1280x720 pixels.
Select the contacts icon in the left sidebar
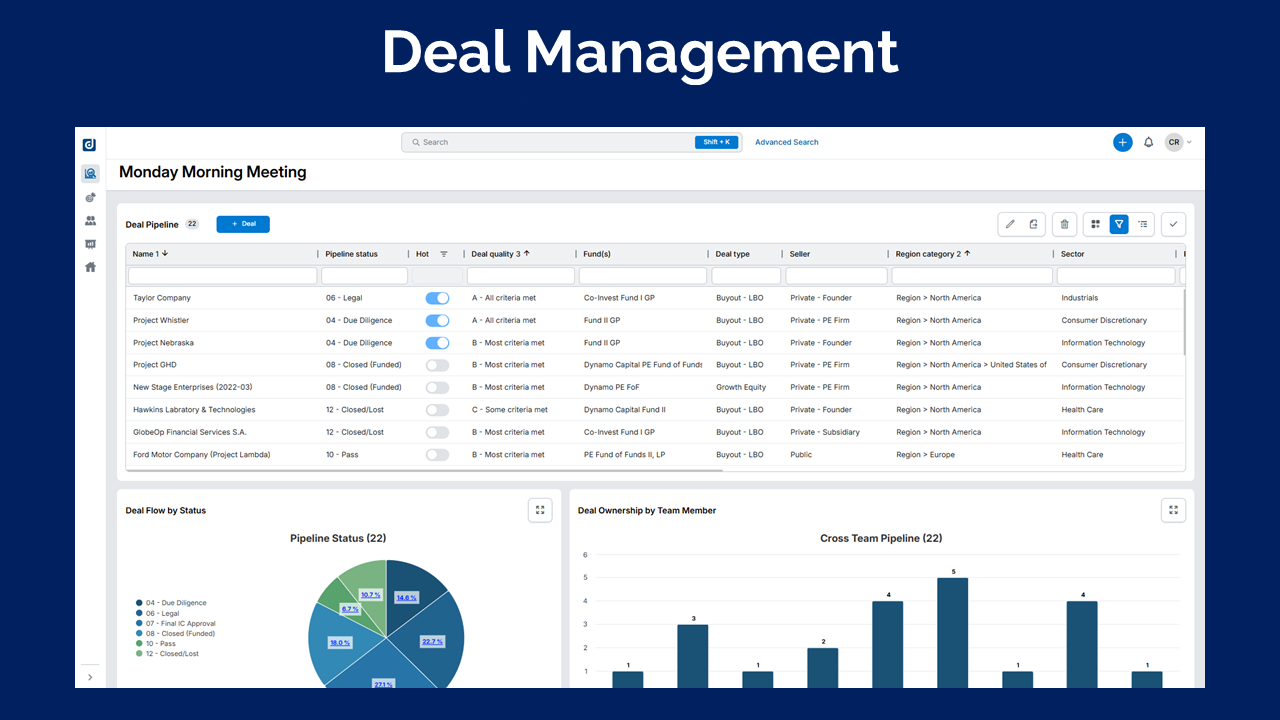[90, 221]
